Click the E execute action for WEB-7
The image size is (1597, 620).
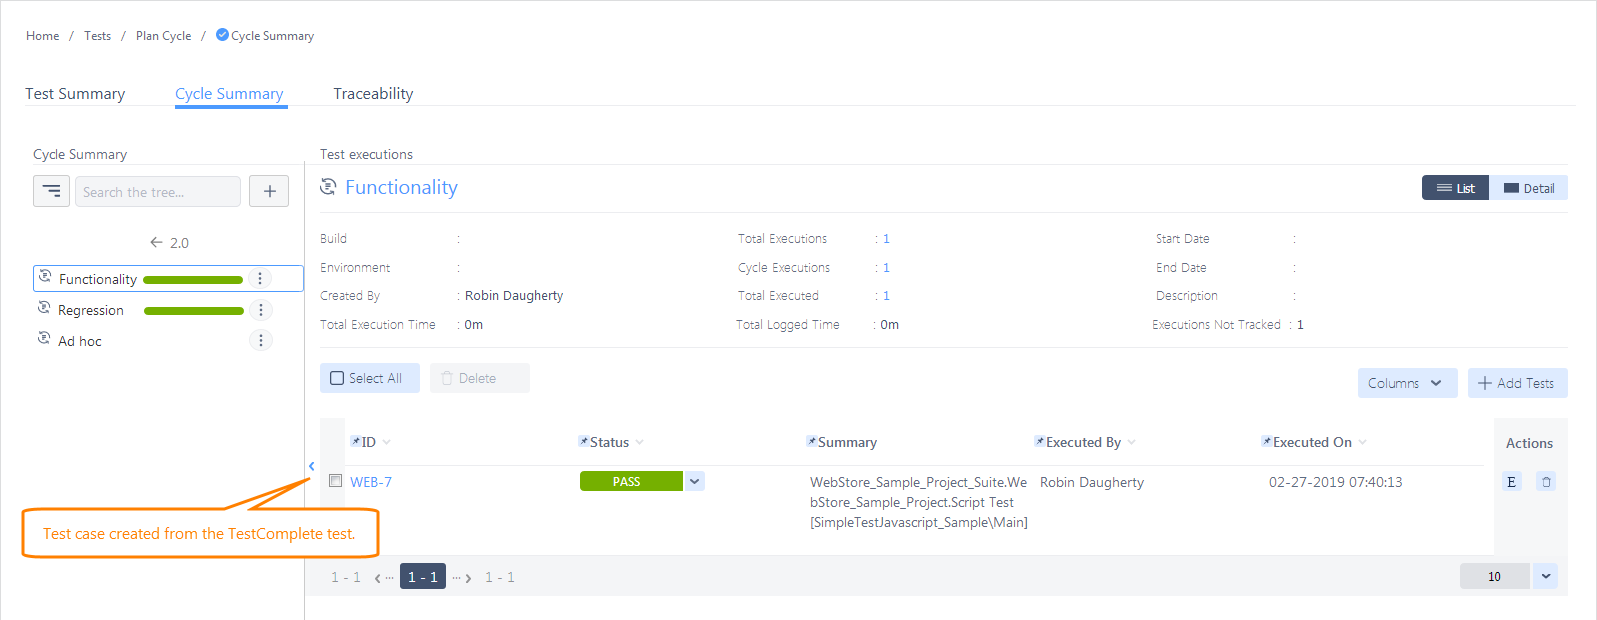pyautogui.click(x=1511, y=482)
